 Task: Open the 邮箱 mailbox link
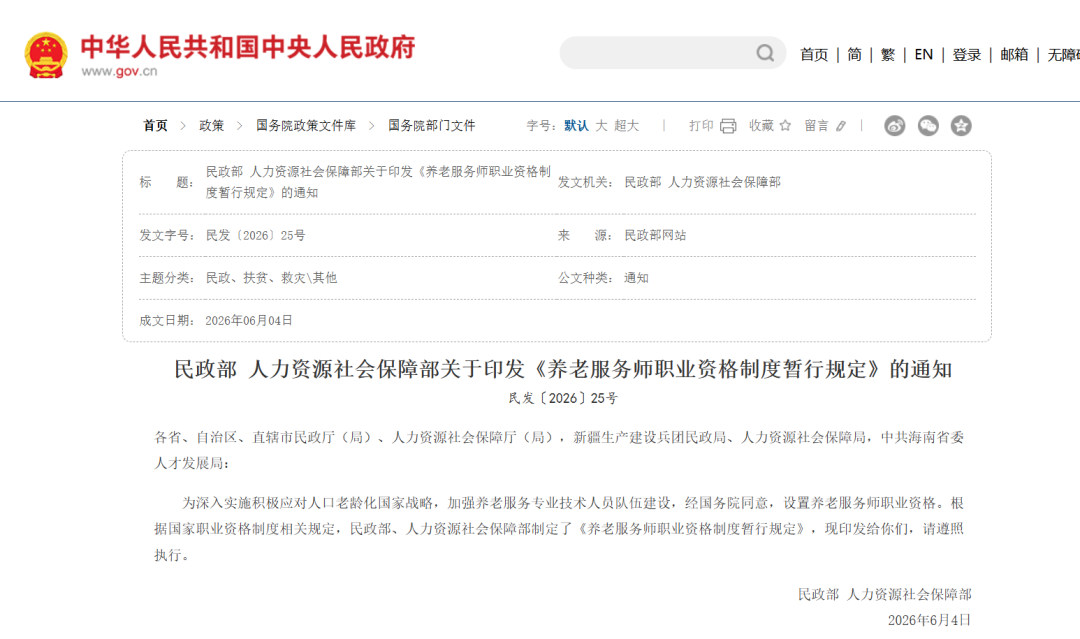point(1014,54)
